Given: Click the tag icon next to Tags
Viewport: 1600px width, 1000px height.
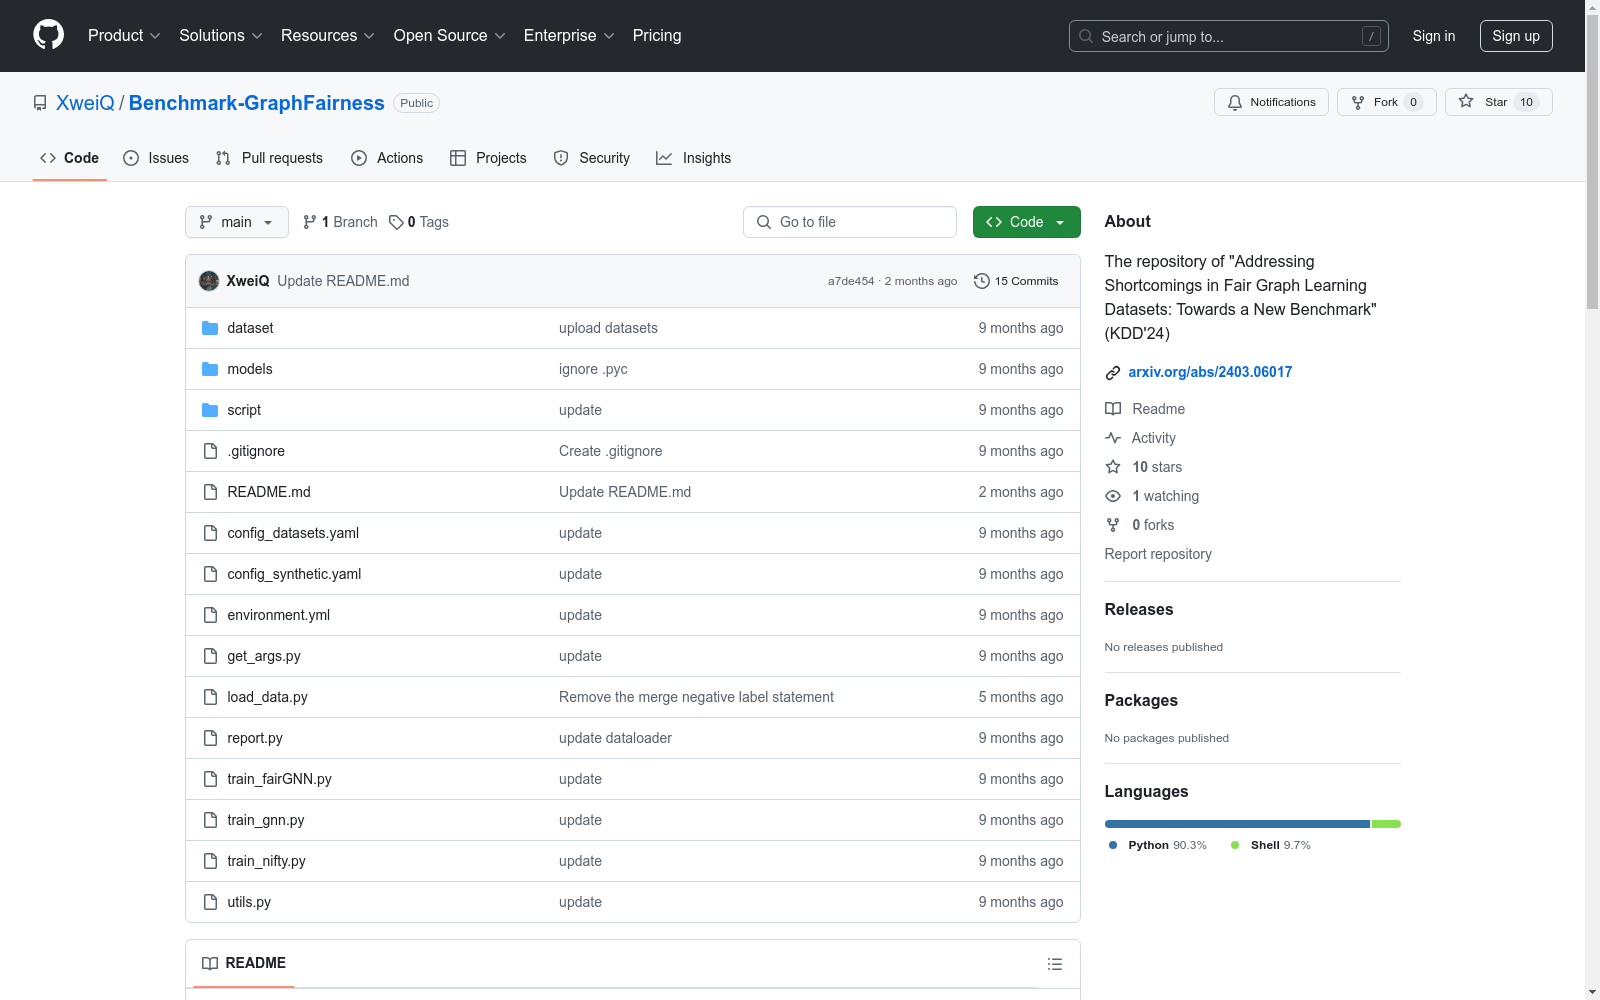Looking at the screenshot, I should [x=396, y=222].
